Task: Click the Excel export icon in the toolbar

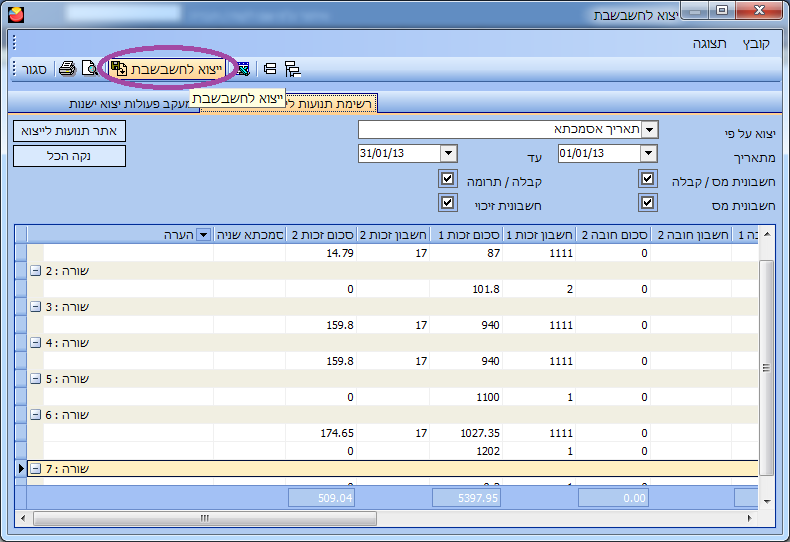Action: point(242,69)
